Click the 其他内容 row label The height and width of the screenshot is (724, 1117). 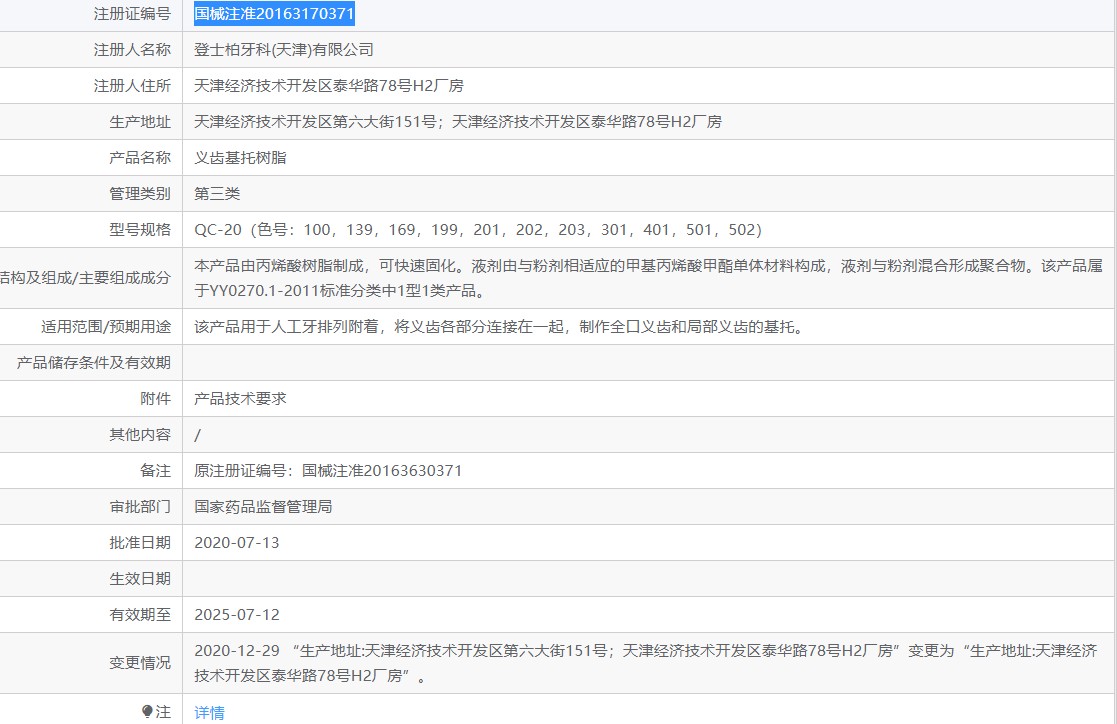click(x=140, y=435)
